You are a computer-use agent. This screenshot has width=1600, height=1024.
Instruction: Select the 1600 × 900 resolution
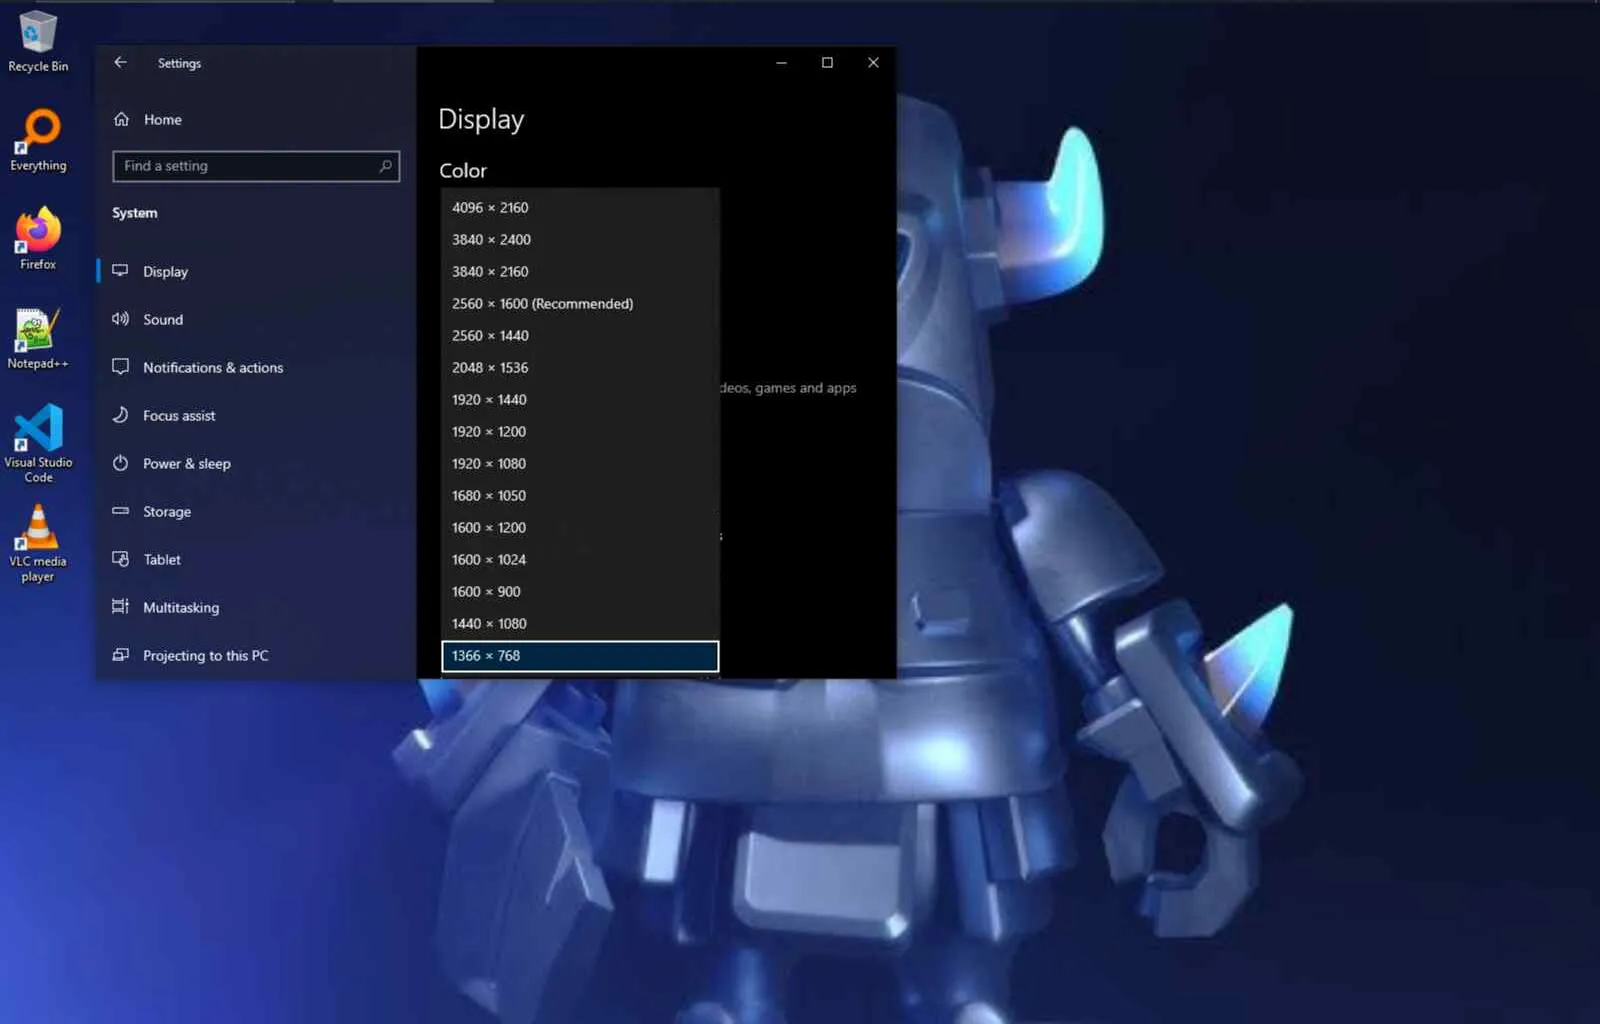[x=580, y=591]
